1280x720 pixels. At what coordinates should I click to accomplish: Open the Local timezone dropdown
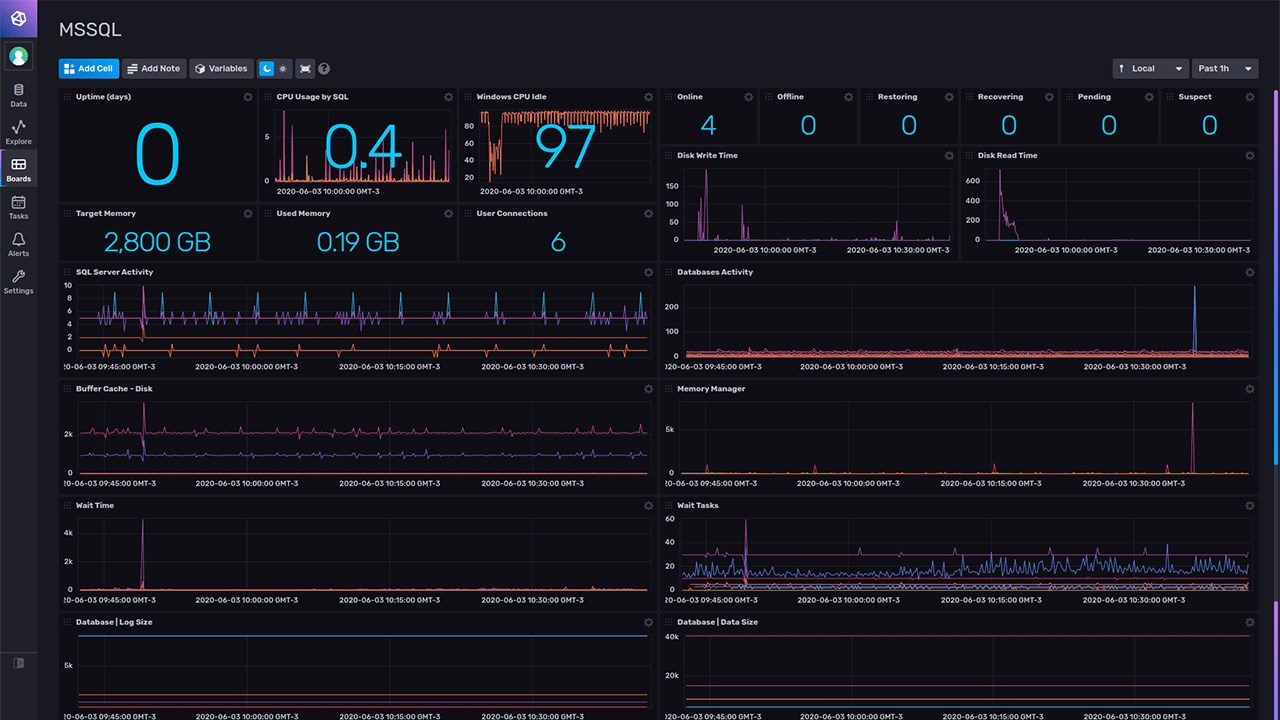point(1151,69)
